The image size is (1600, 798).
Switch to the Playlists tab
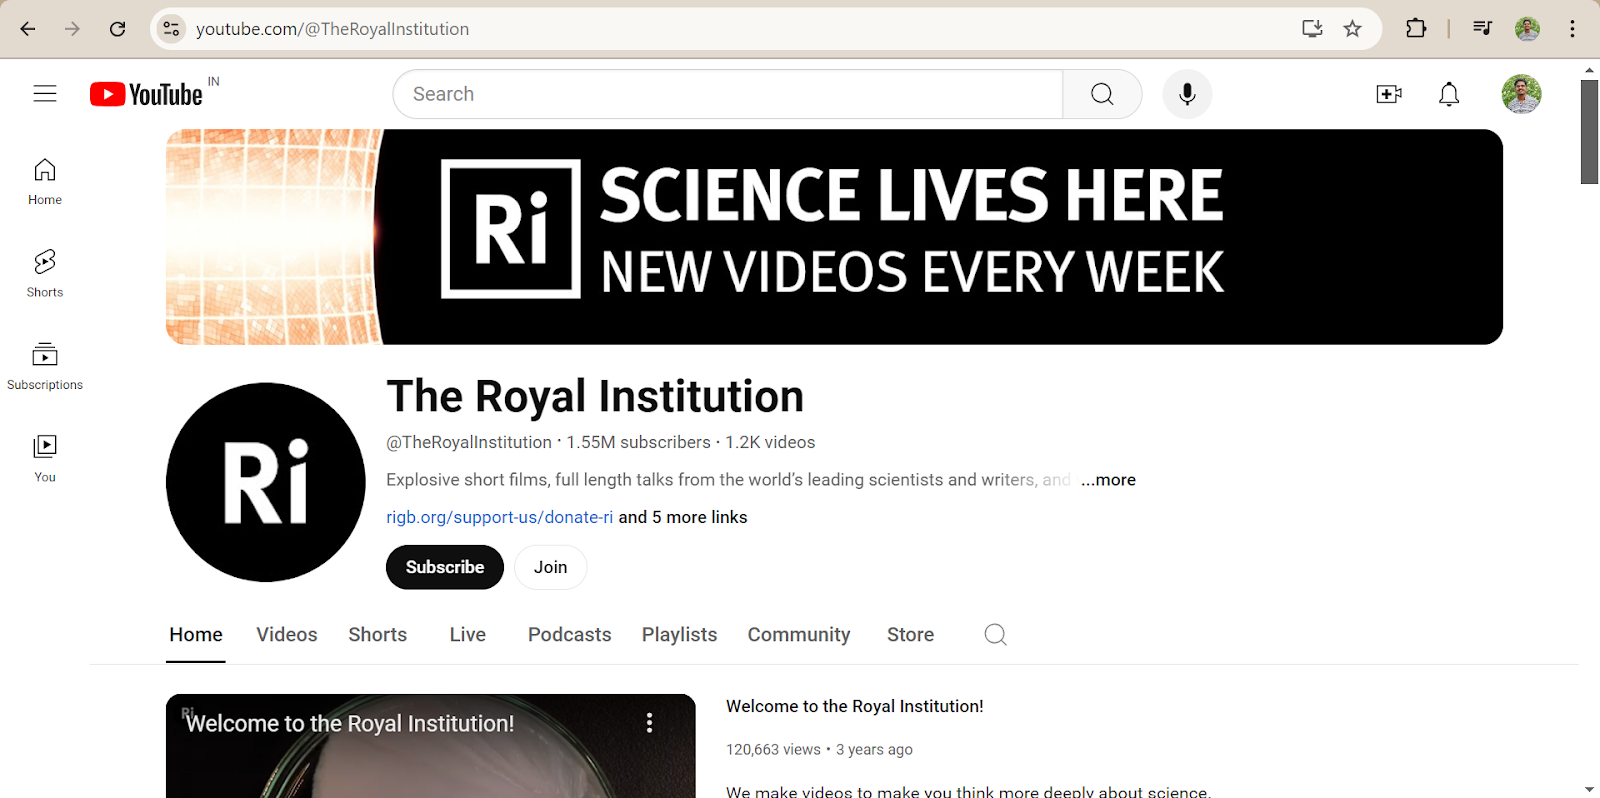(x=680, y=635)
